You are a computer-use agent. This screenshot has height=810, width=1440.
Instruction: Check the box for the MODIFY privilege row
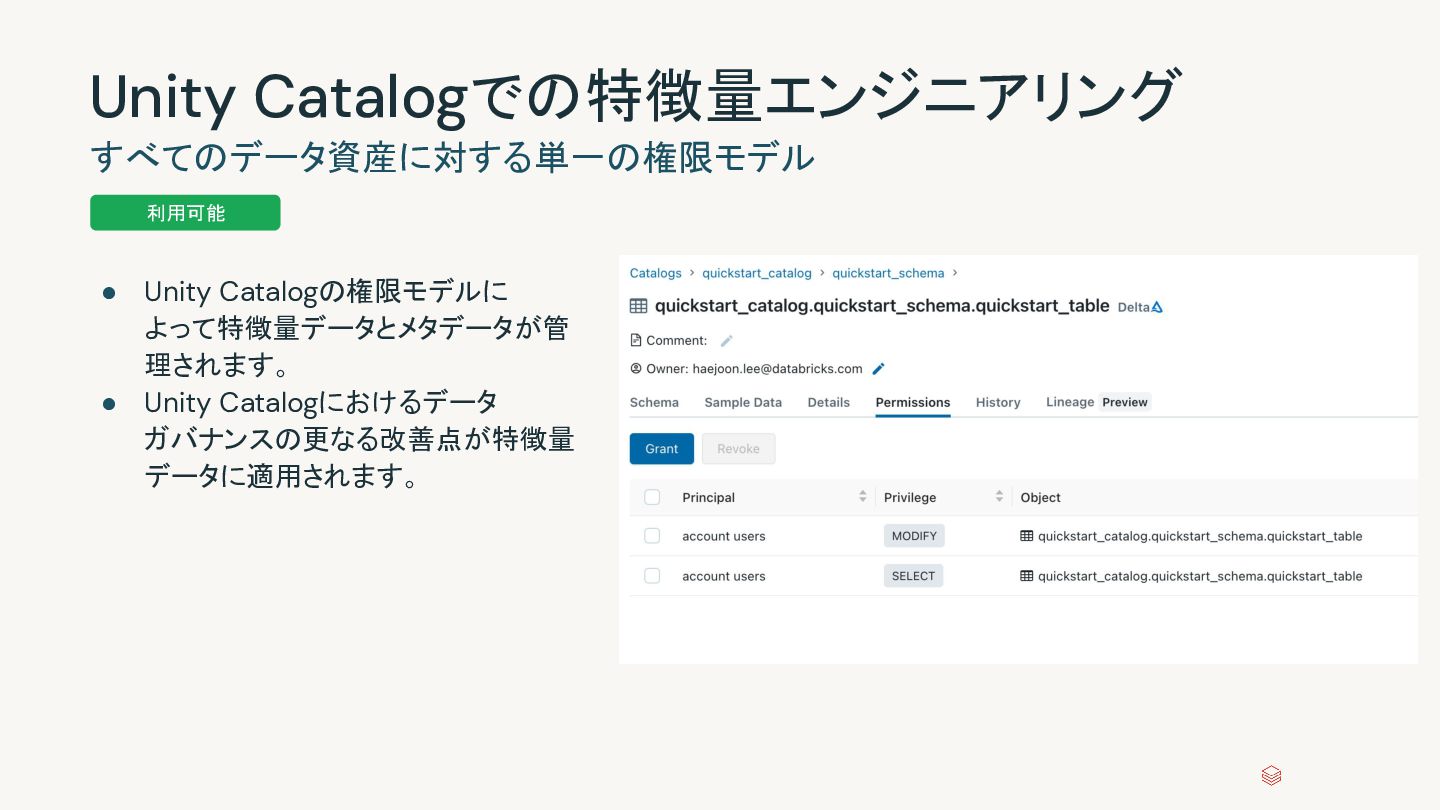click(x=652, y=536)
